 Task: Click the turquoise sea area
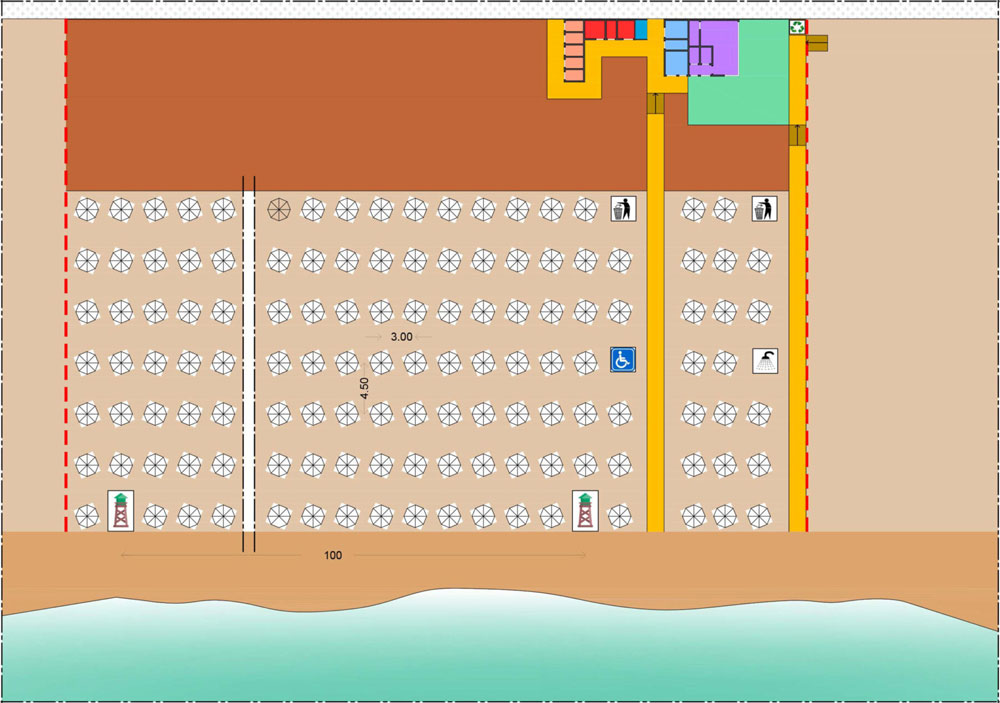pyautogui.click(x=500, y=651)
